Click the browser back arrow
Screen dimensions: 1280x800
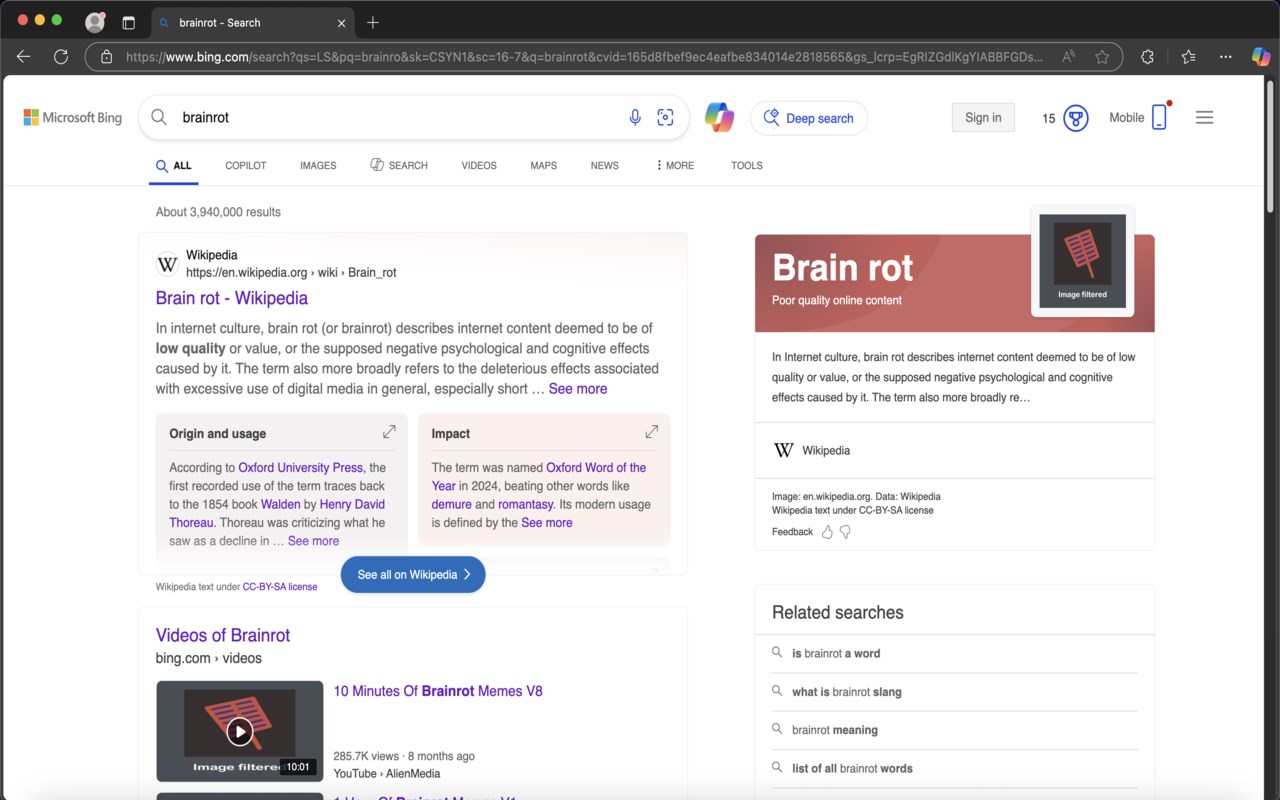click(24, 57)
